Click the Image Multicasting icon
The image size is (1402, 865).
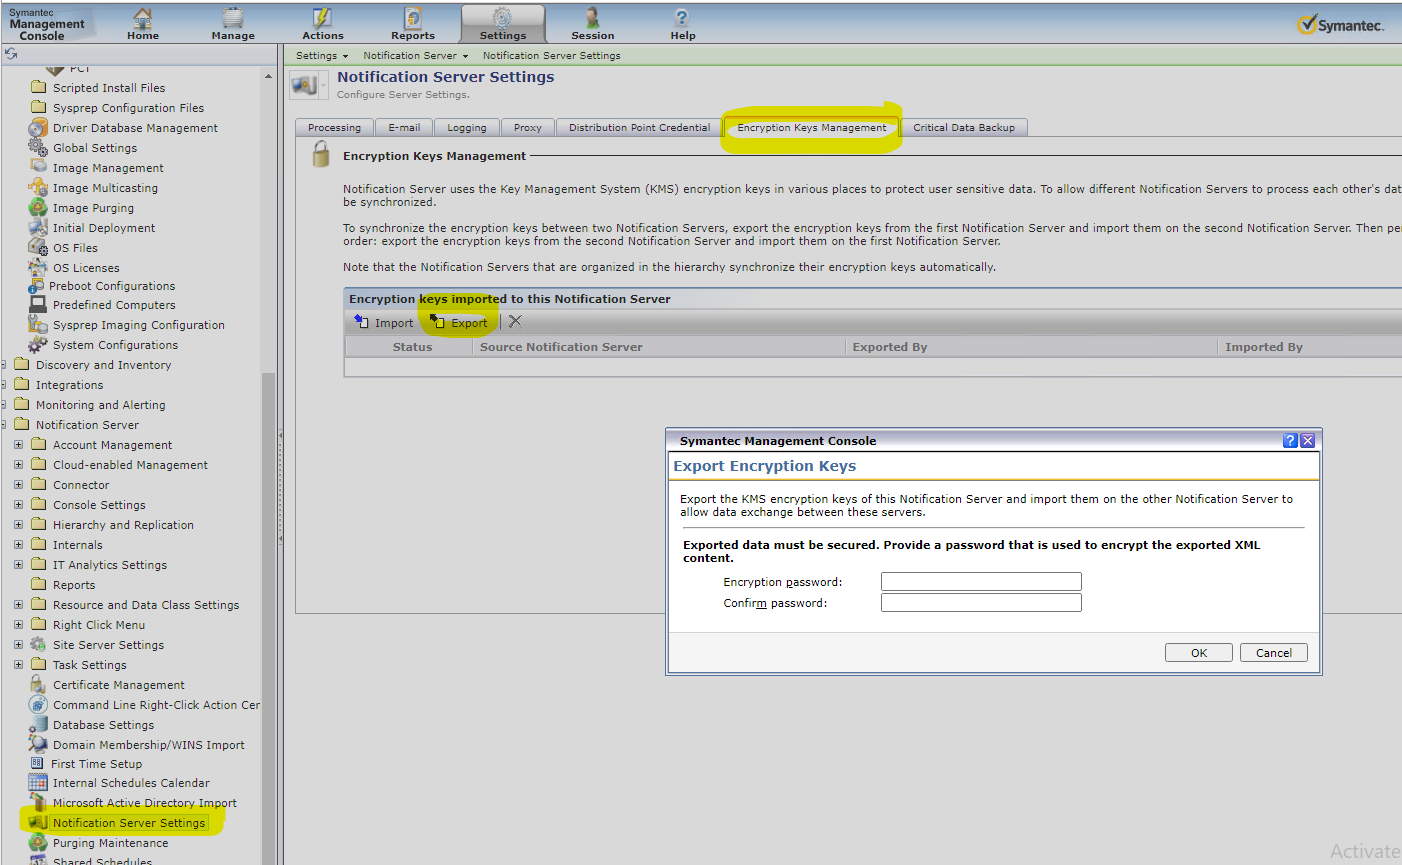click(x=38, y=187)
